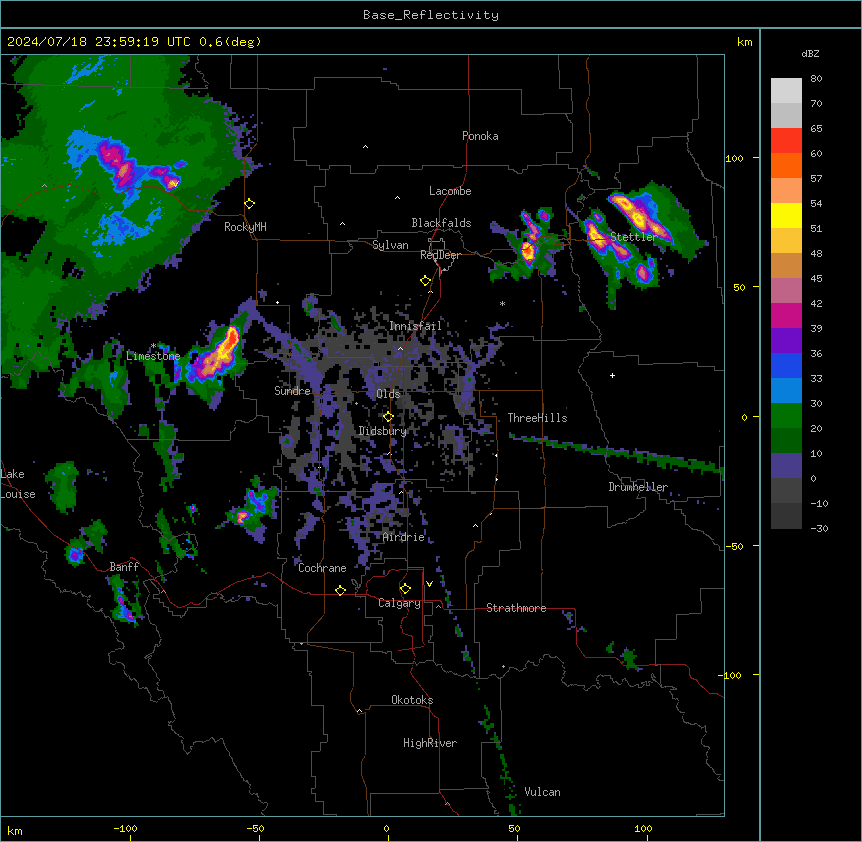The height and width of the screenshot is (842, 862).
Task: Select the magenta 42-39 dBZ legend swatch
Action: click(x=786, y=315)
